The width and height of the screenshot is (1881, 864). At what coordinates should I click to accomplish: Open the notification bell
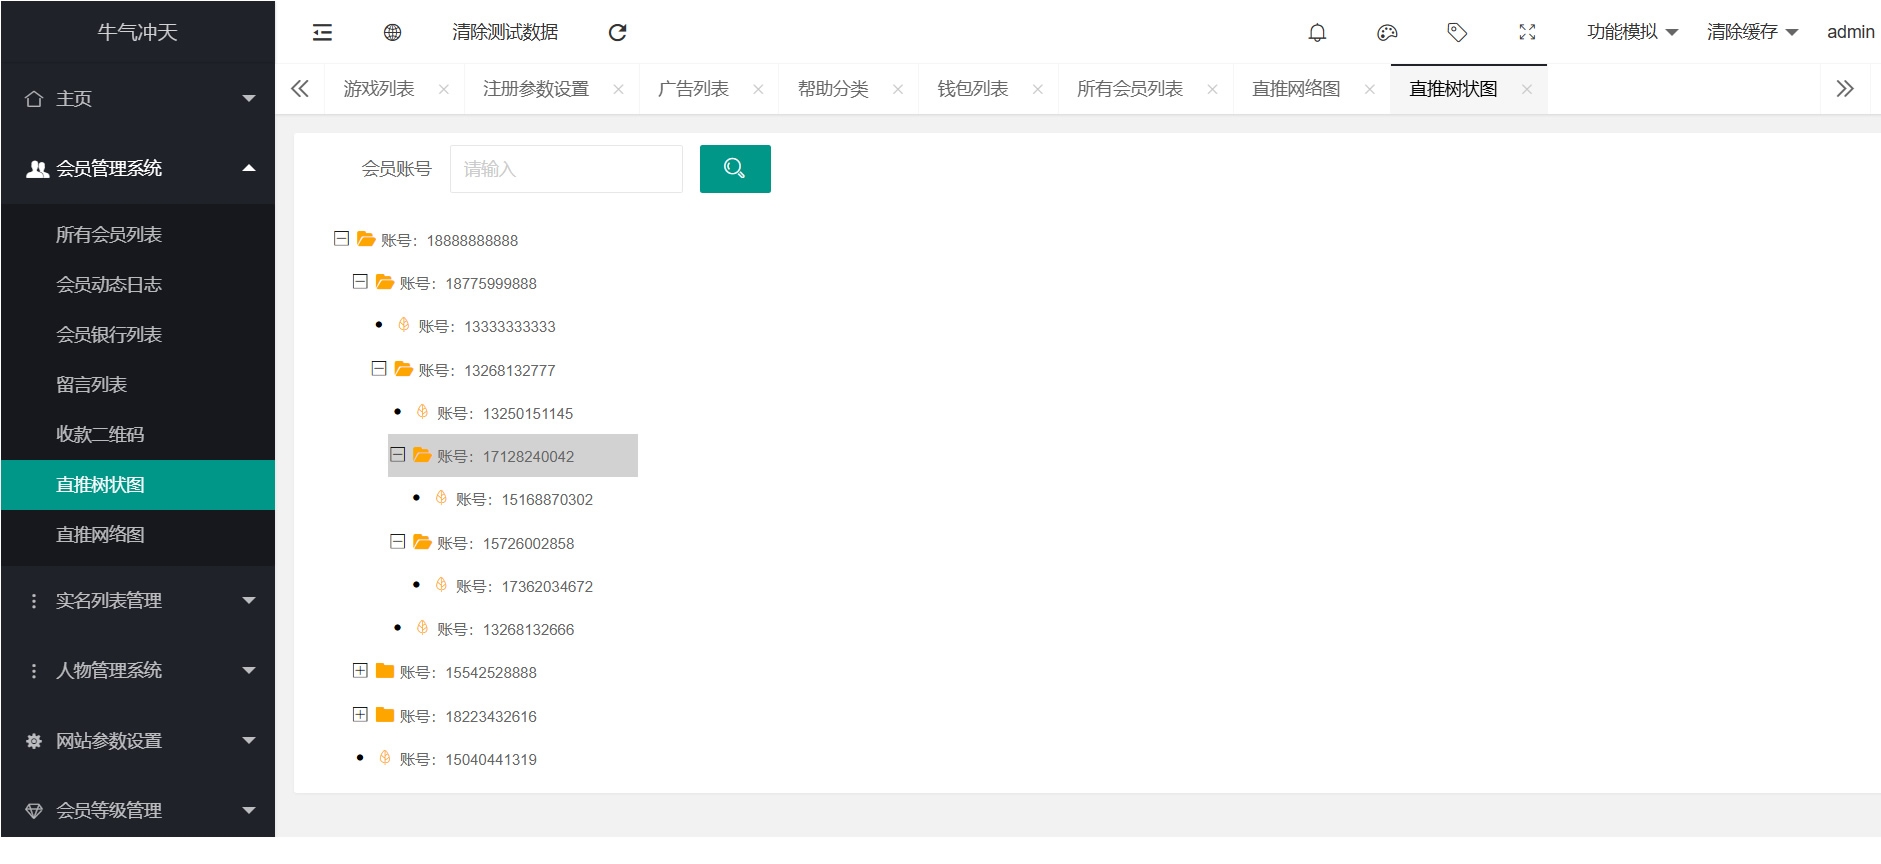tap(1317, 33)
